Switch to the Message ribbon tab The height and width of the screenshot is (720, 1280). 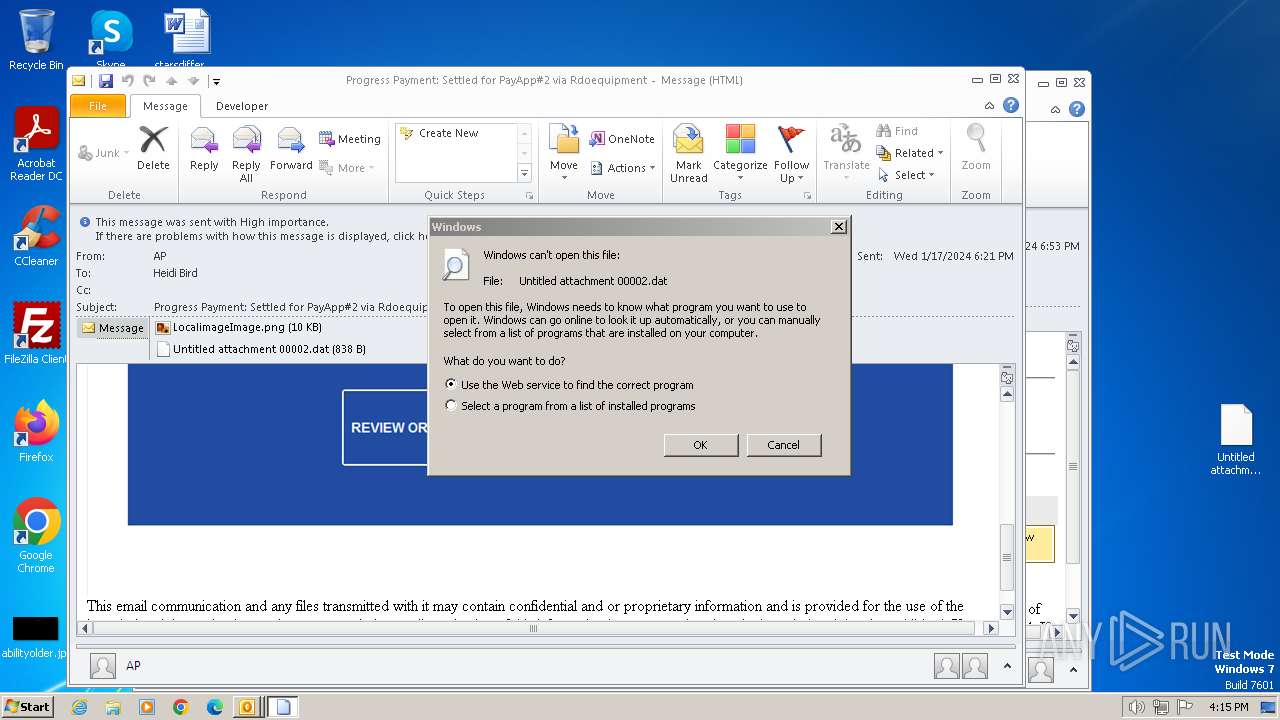click(x=165, y=106)
